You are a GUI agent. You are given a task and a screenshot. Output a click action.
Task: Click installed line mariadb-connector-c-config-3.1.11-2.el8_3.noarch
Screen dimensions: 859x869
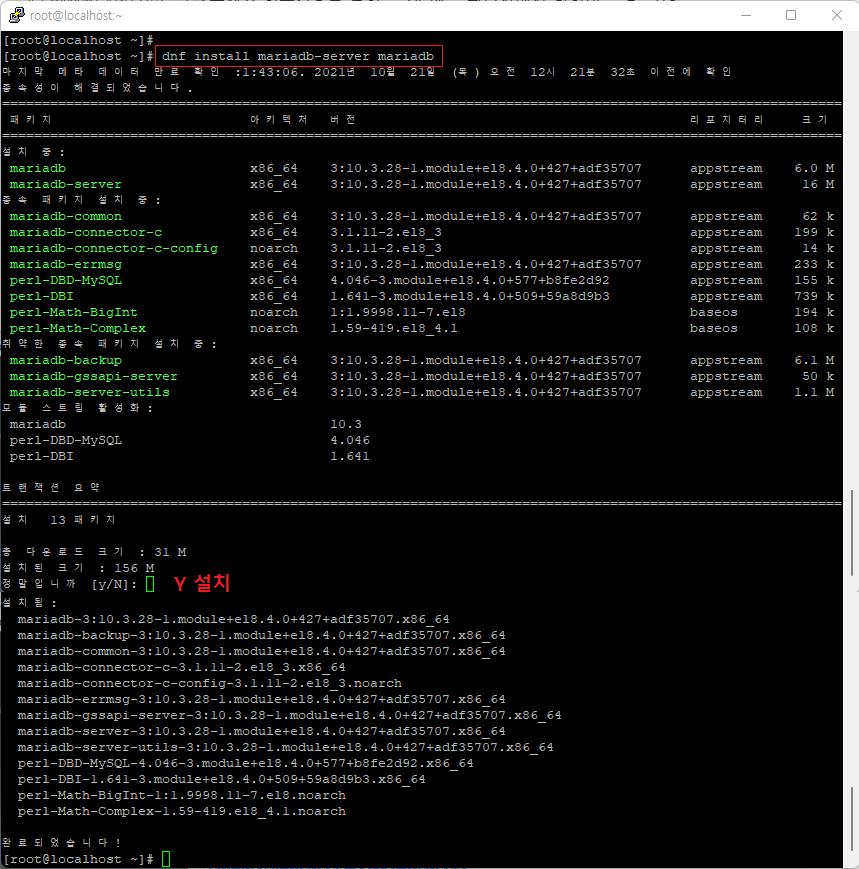209,683
